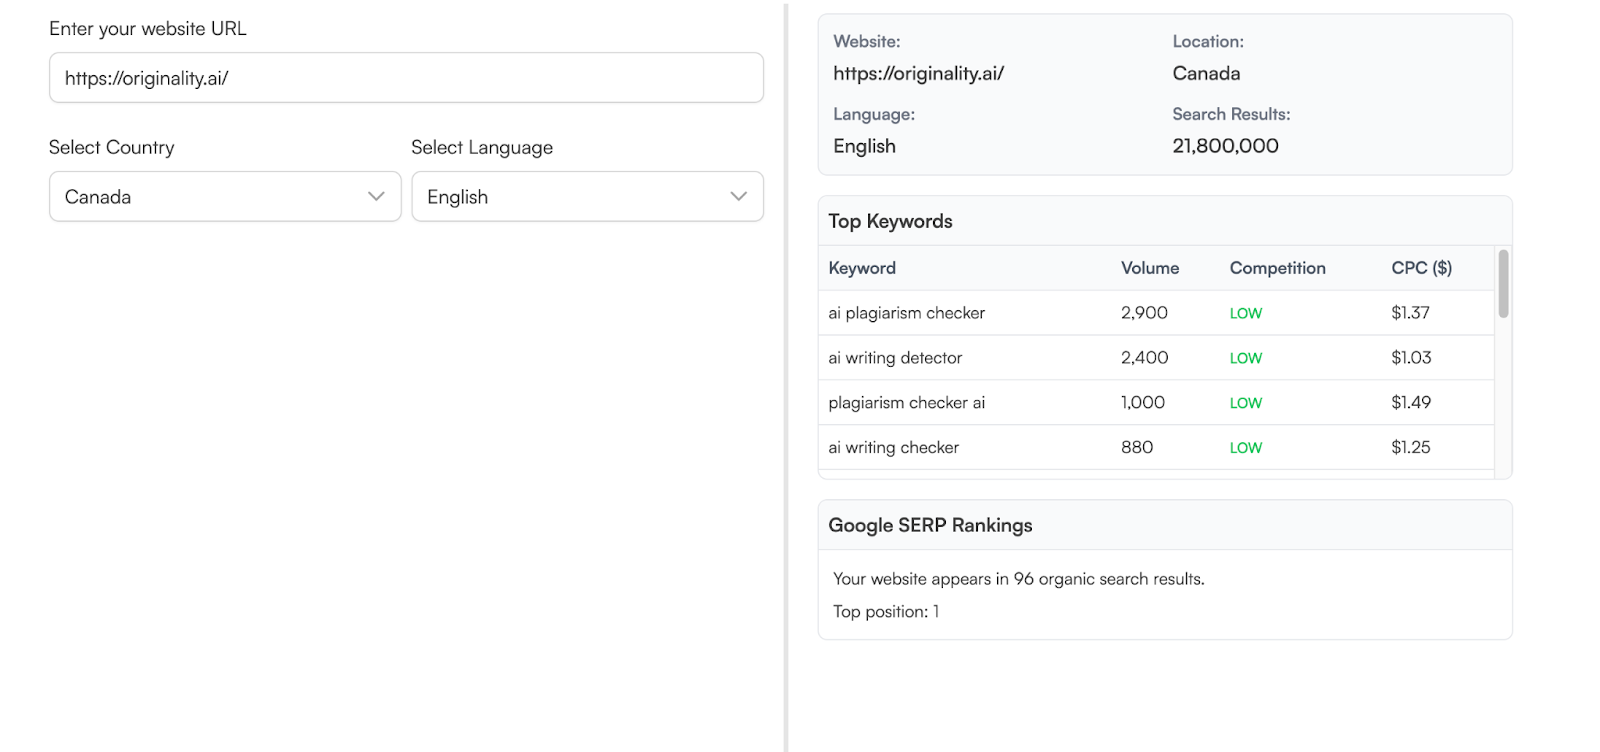The height and width of the screenshot is (752, 1600).
Task: Click LOW competition for 'ai plagiarism checker'
Action: click(x=1245, y=314)
